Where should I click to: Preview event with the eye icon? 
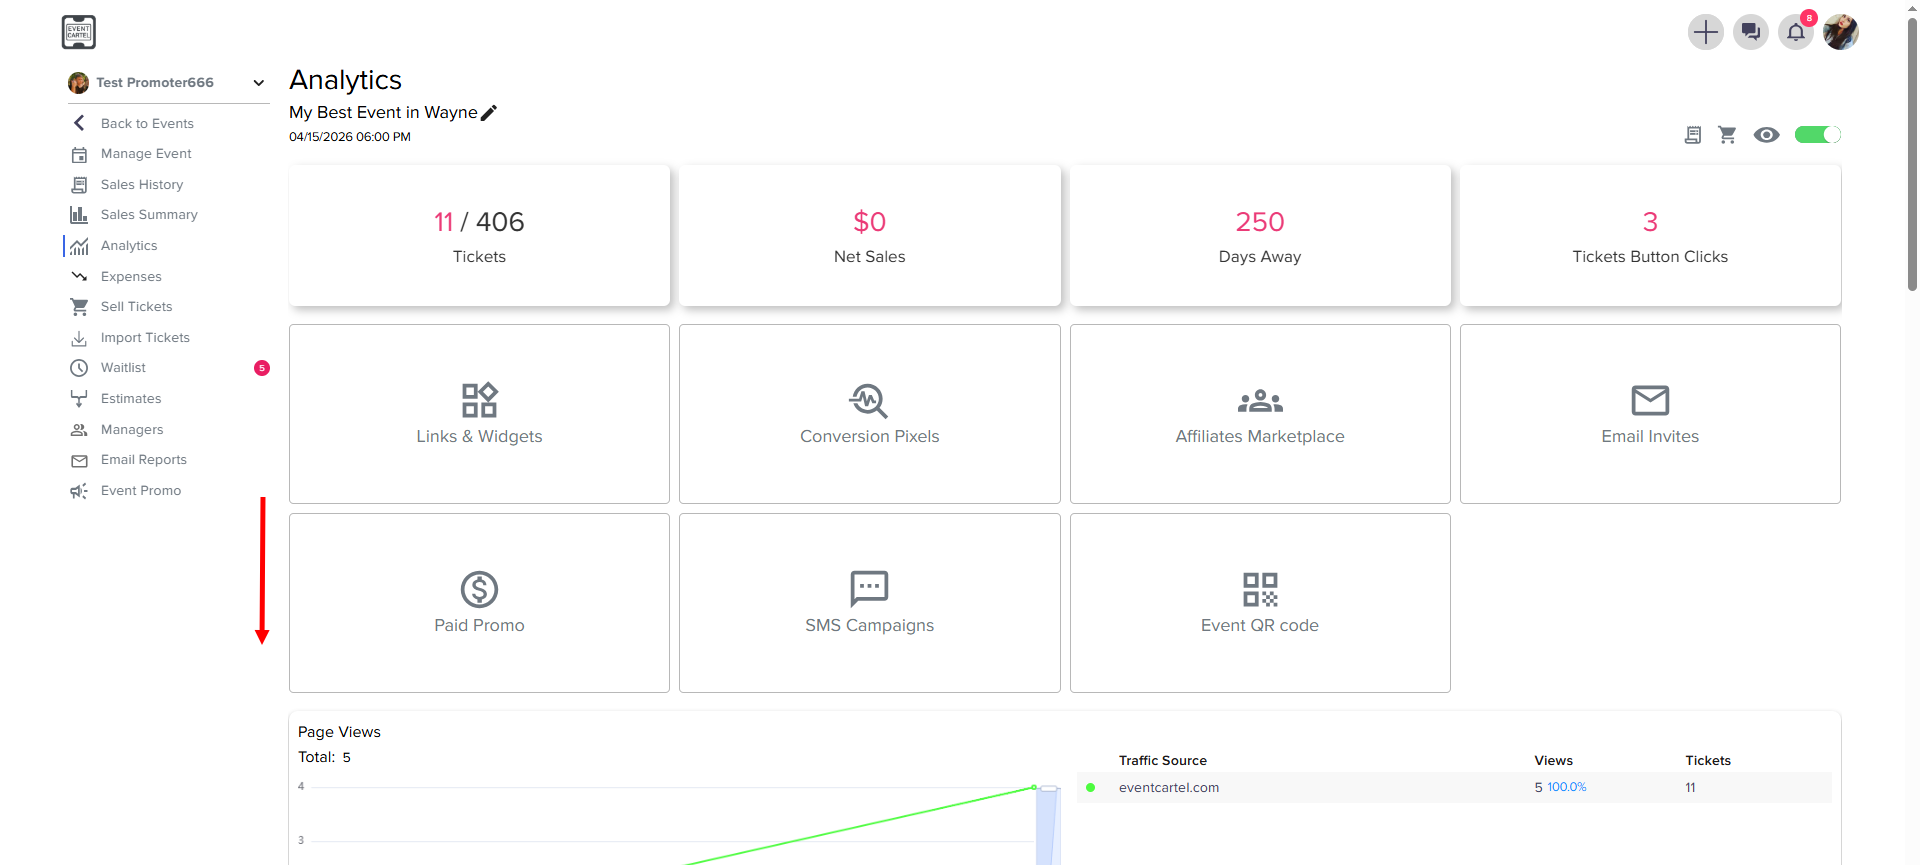(1766, 135)
